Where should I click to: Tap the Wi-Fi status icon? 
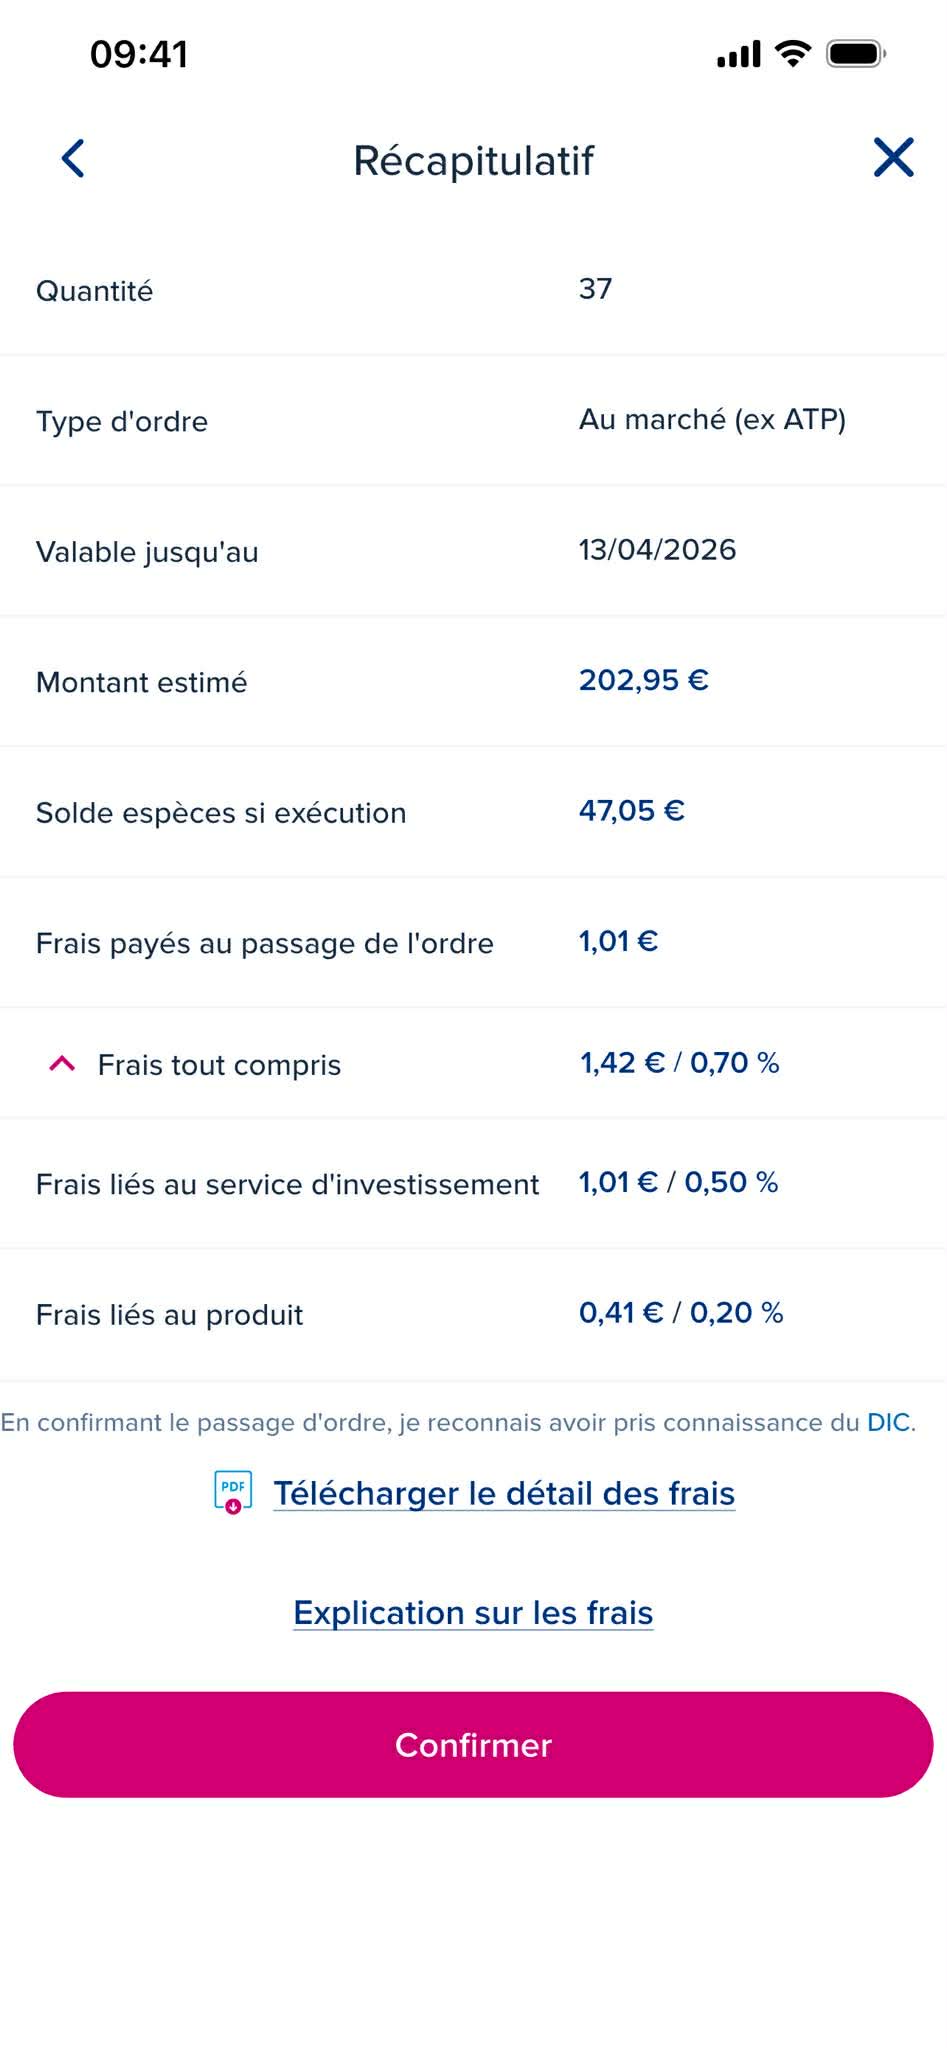(x=793, y=54)
